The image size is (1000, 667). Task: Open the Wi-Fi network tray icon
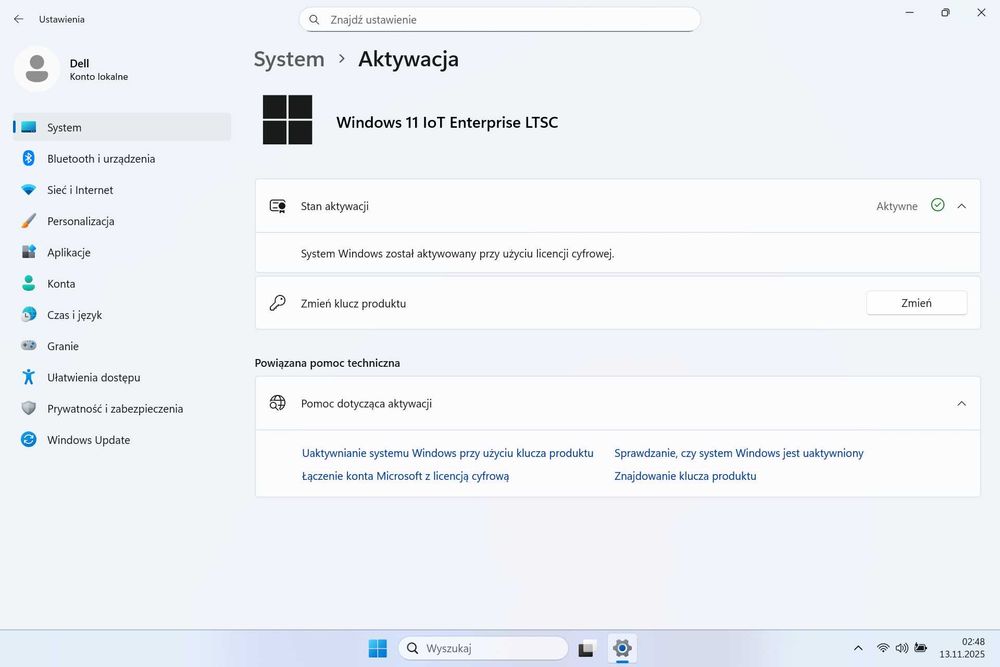click(x=883, y=648)
